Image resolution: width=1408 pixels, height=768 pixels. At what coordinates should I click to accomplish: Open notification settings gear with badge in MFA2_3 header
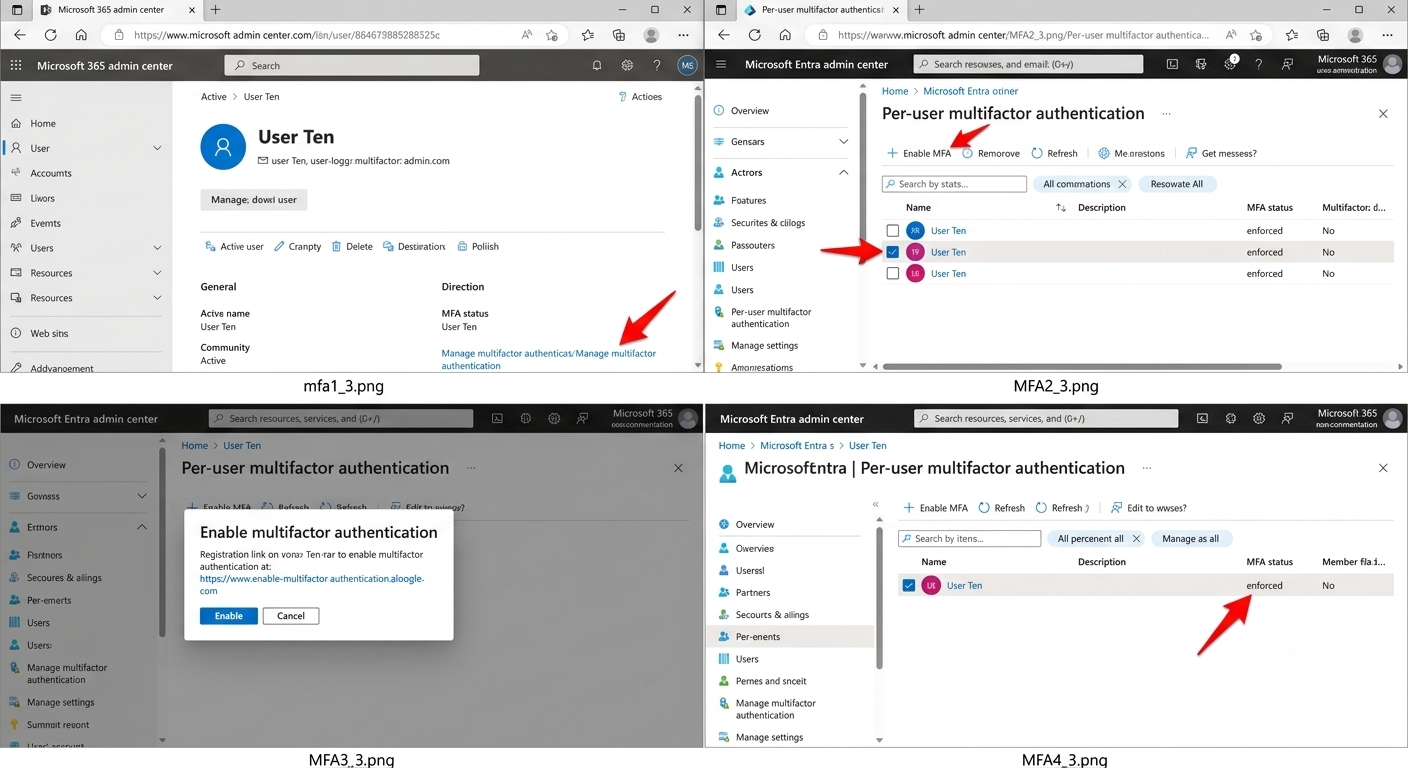click(x=1231, y=63)
